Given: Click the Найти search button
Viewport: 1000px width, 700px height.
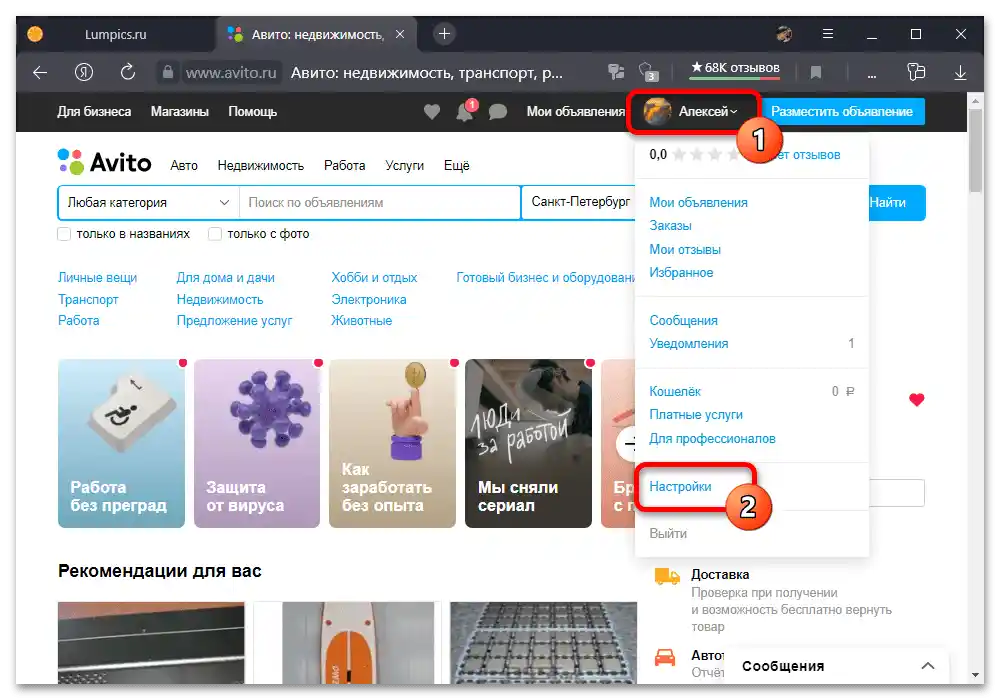Looking at the screenshot, I should click(896, 203).
